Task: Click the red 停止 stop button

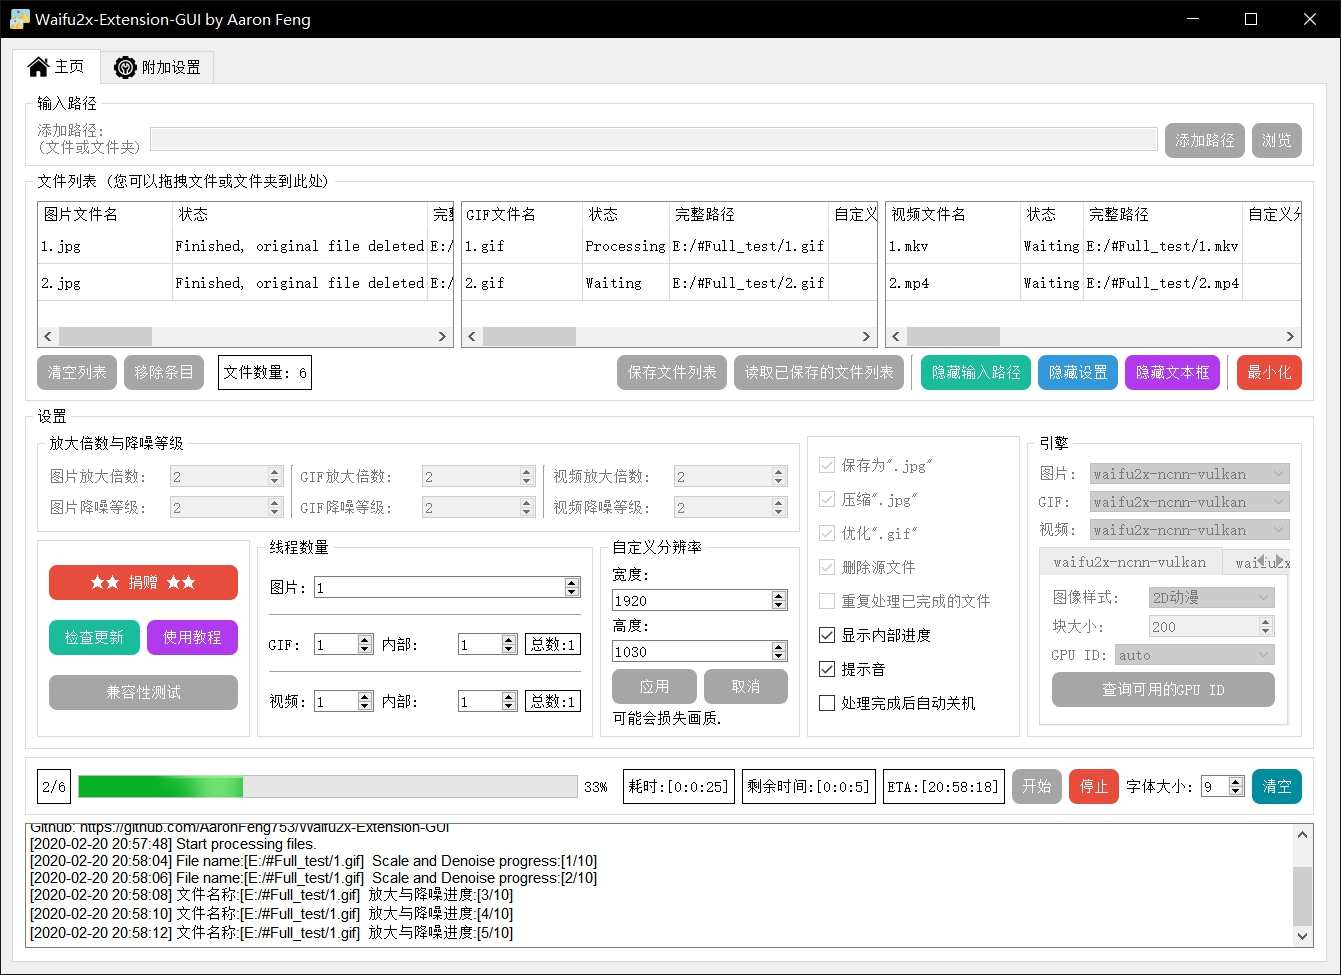Action: pyautogui.click(x=1094, y=787)
